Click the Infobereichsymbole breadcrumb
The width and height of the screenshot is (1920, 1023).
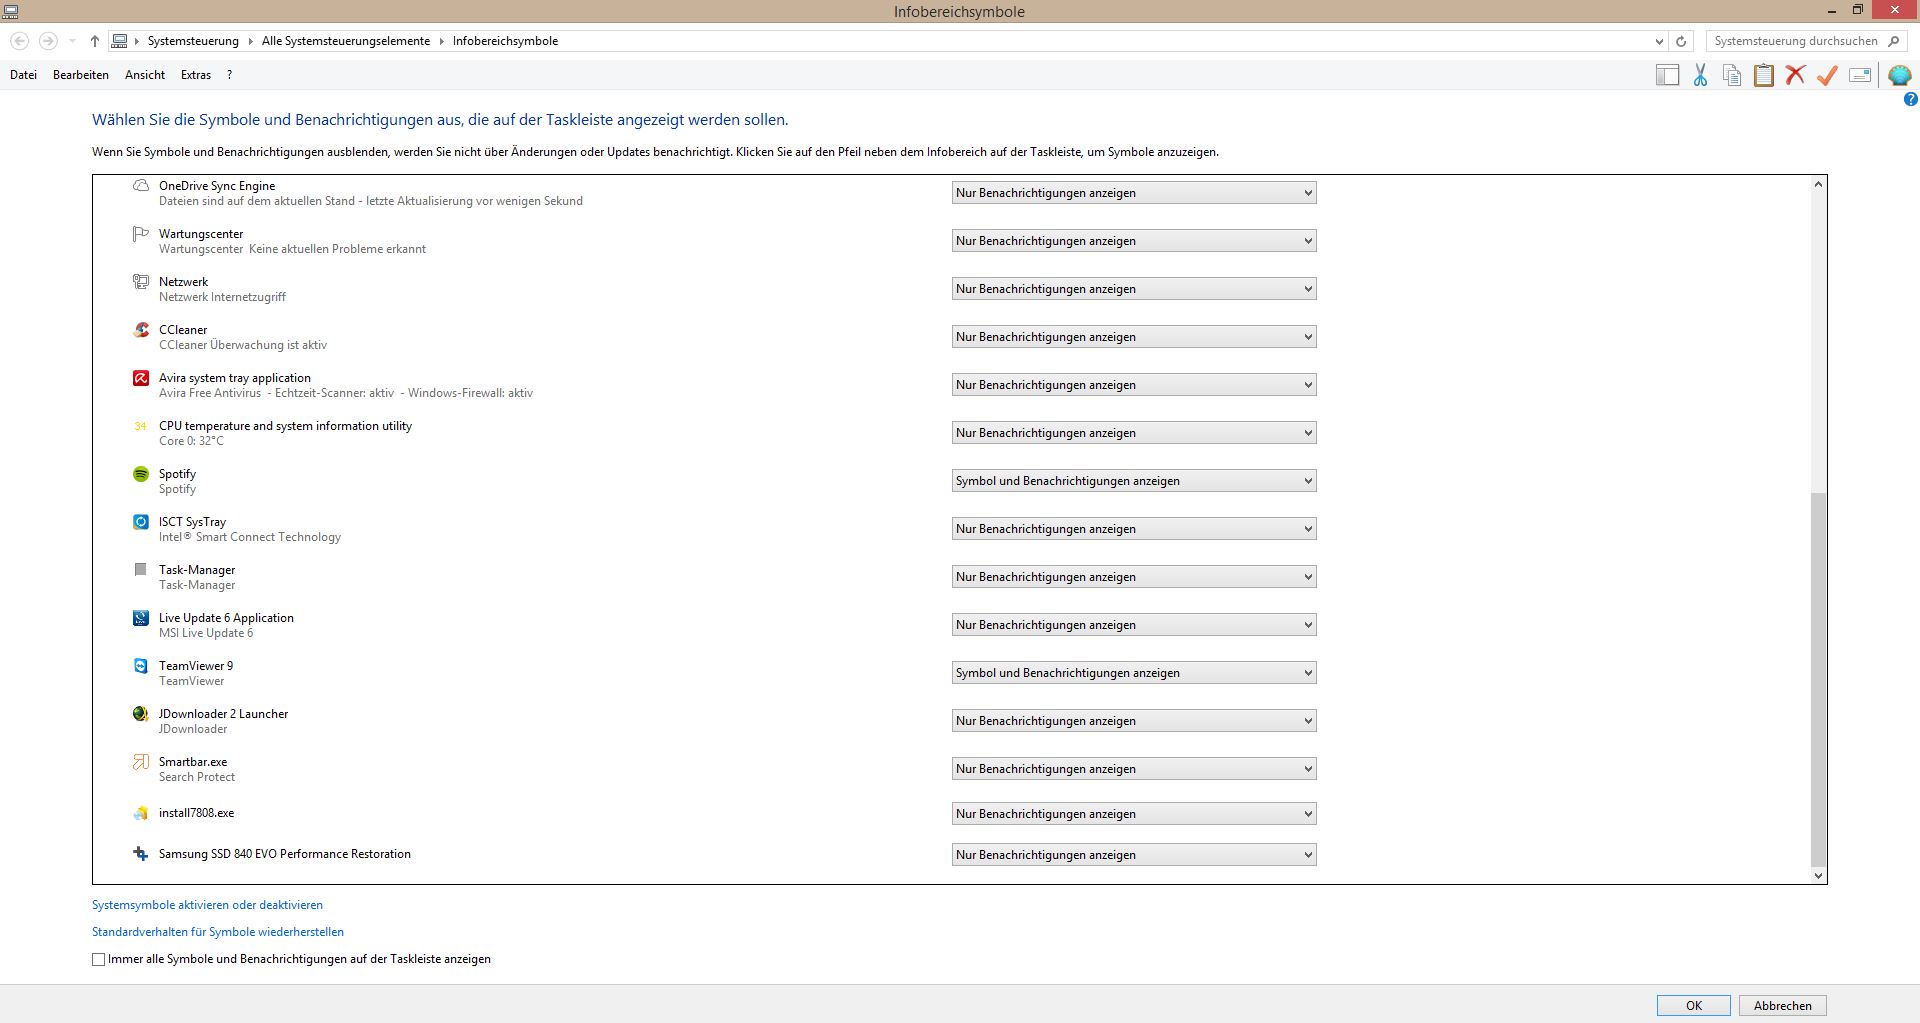[x=505, y=41]
